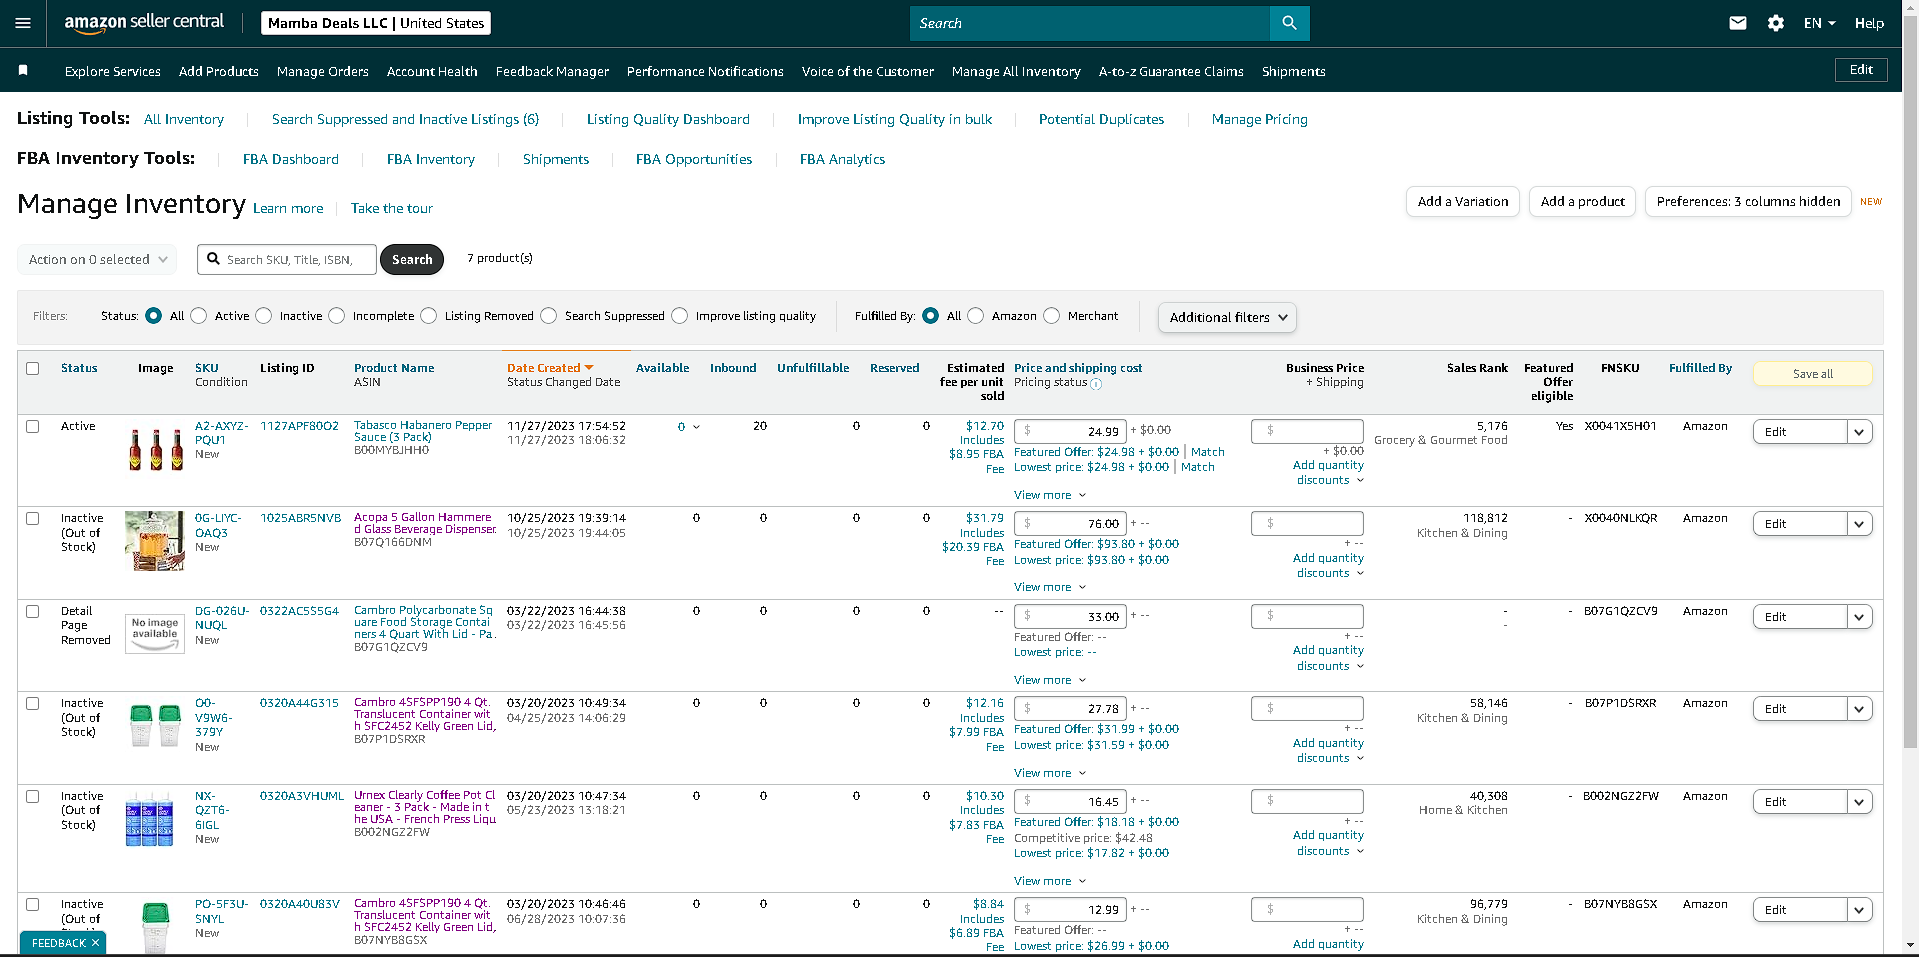1919x957 pixels.
Task: Open Help in the header
Action: click(1869, 23)
